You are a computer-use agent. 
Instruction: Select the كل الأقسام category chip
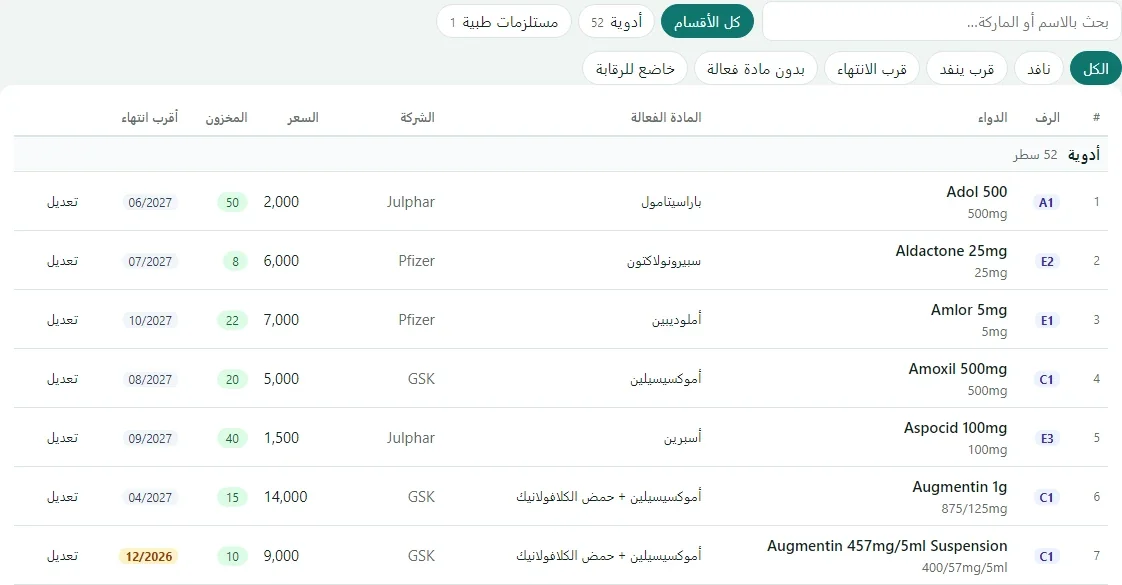707,21
